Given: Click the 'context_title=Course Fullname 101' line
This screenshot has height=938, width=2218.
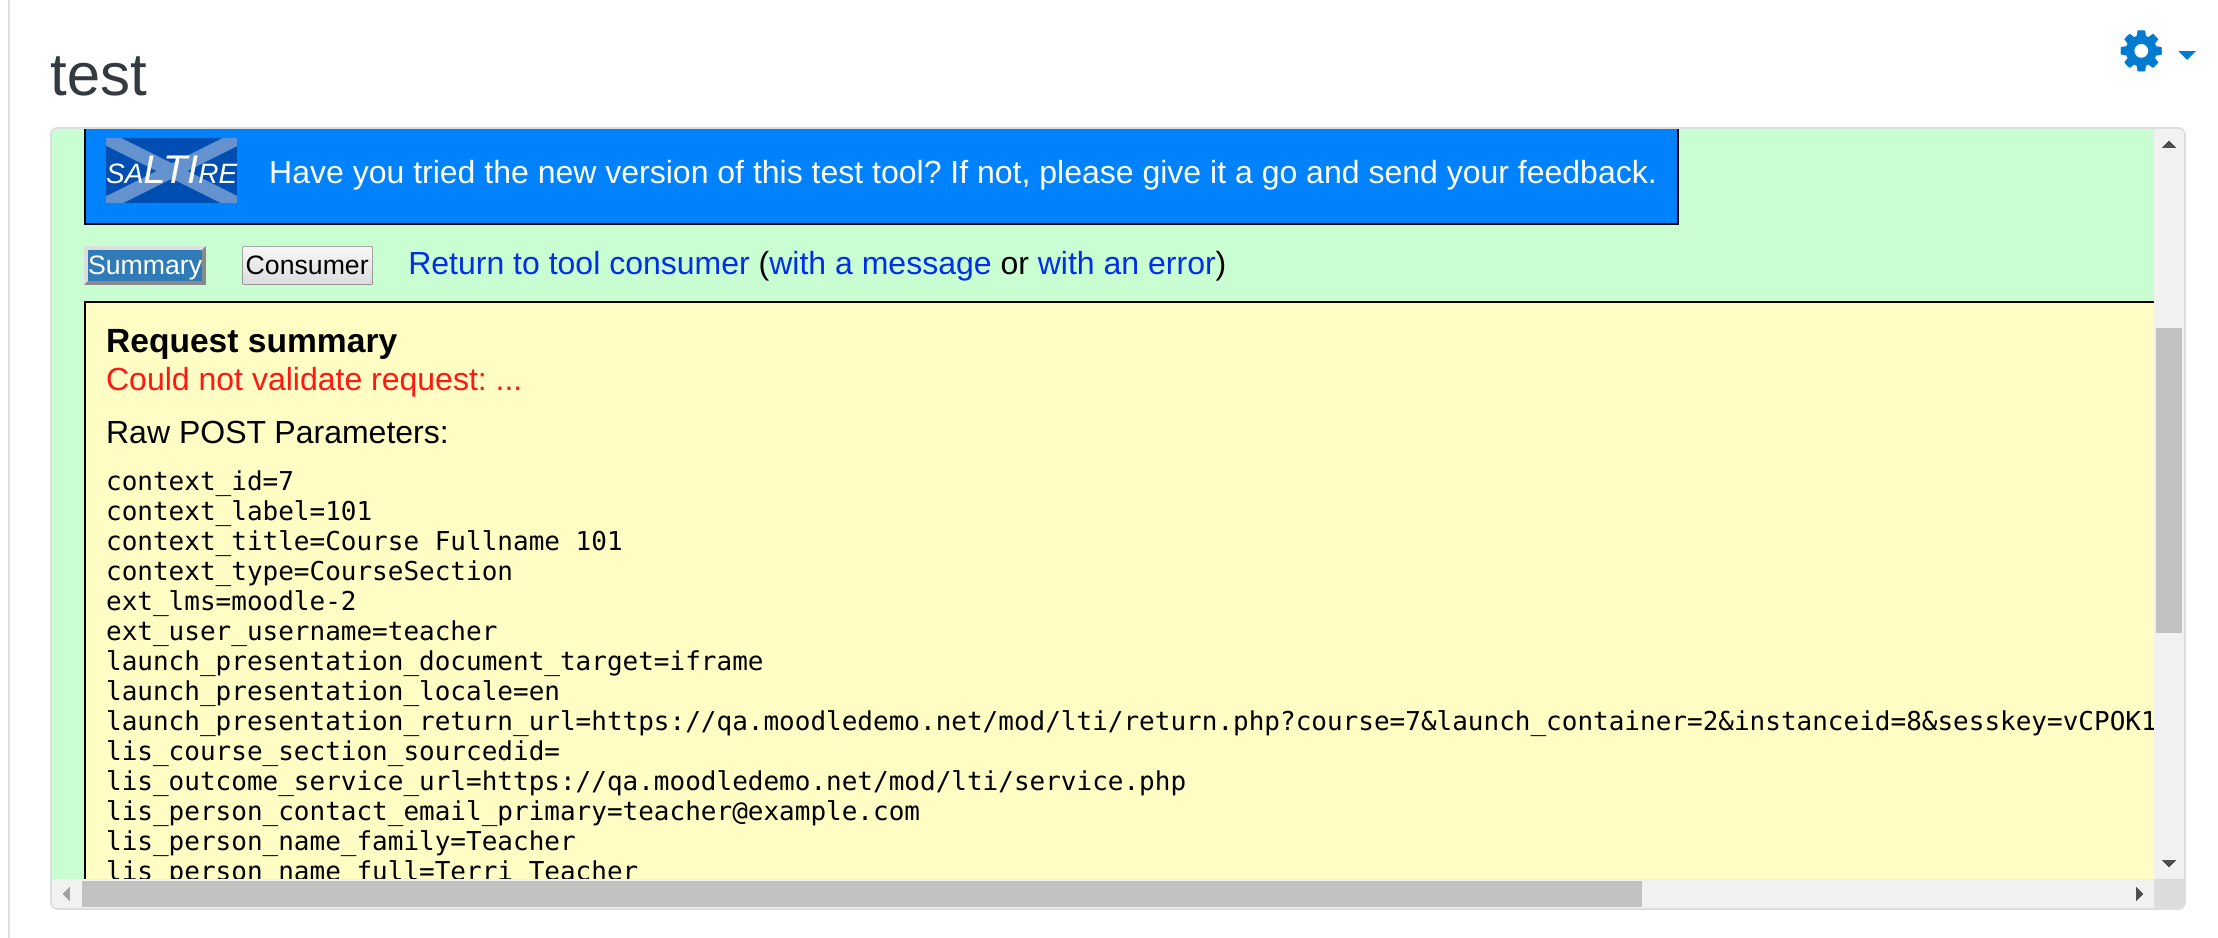Looking at the screenshot, I should (364, 541).
